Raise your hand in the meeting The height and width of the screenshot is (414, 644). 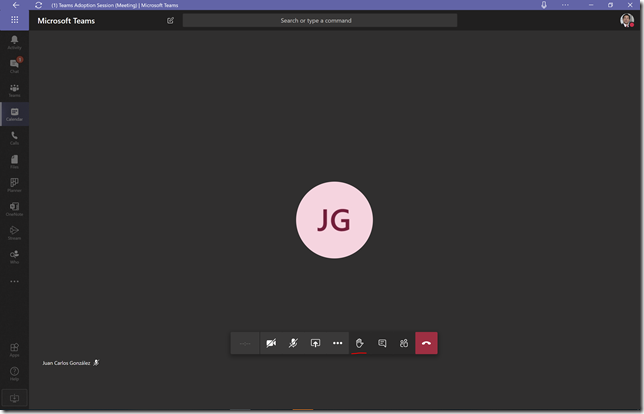[359, 343]
